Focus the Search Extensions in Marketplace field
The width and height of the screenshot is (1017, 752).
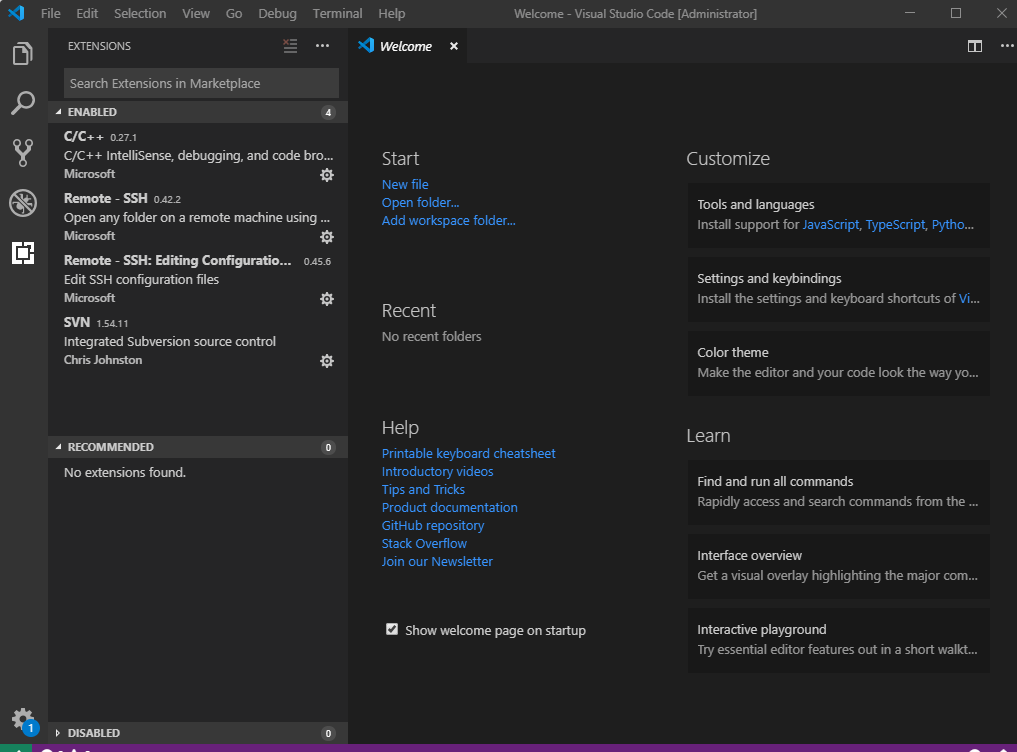(201, 83)
